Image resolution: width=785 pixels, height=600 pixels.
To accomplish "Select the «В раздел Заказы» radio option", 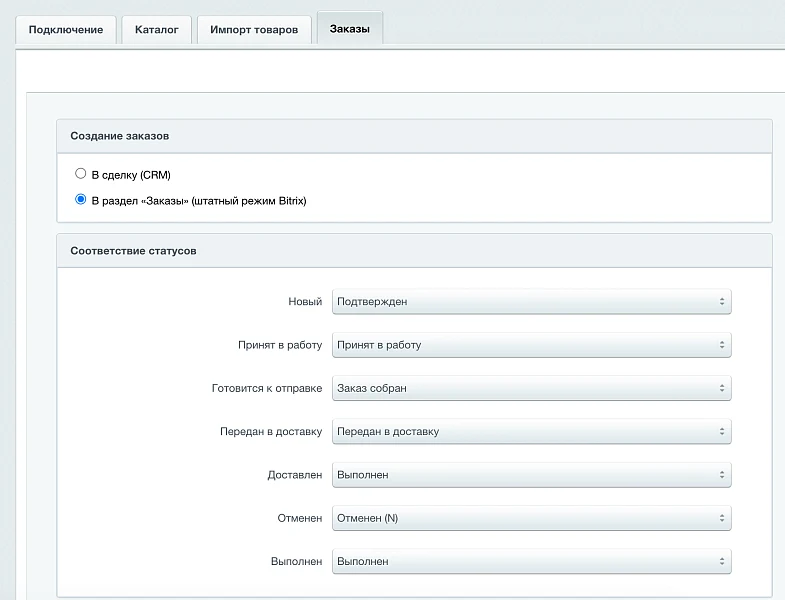I will (81, 199).
